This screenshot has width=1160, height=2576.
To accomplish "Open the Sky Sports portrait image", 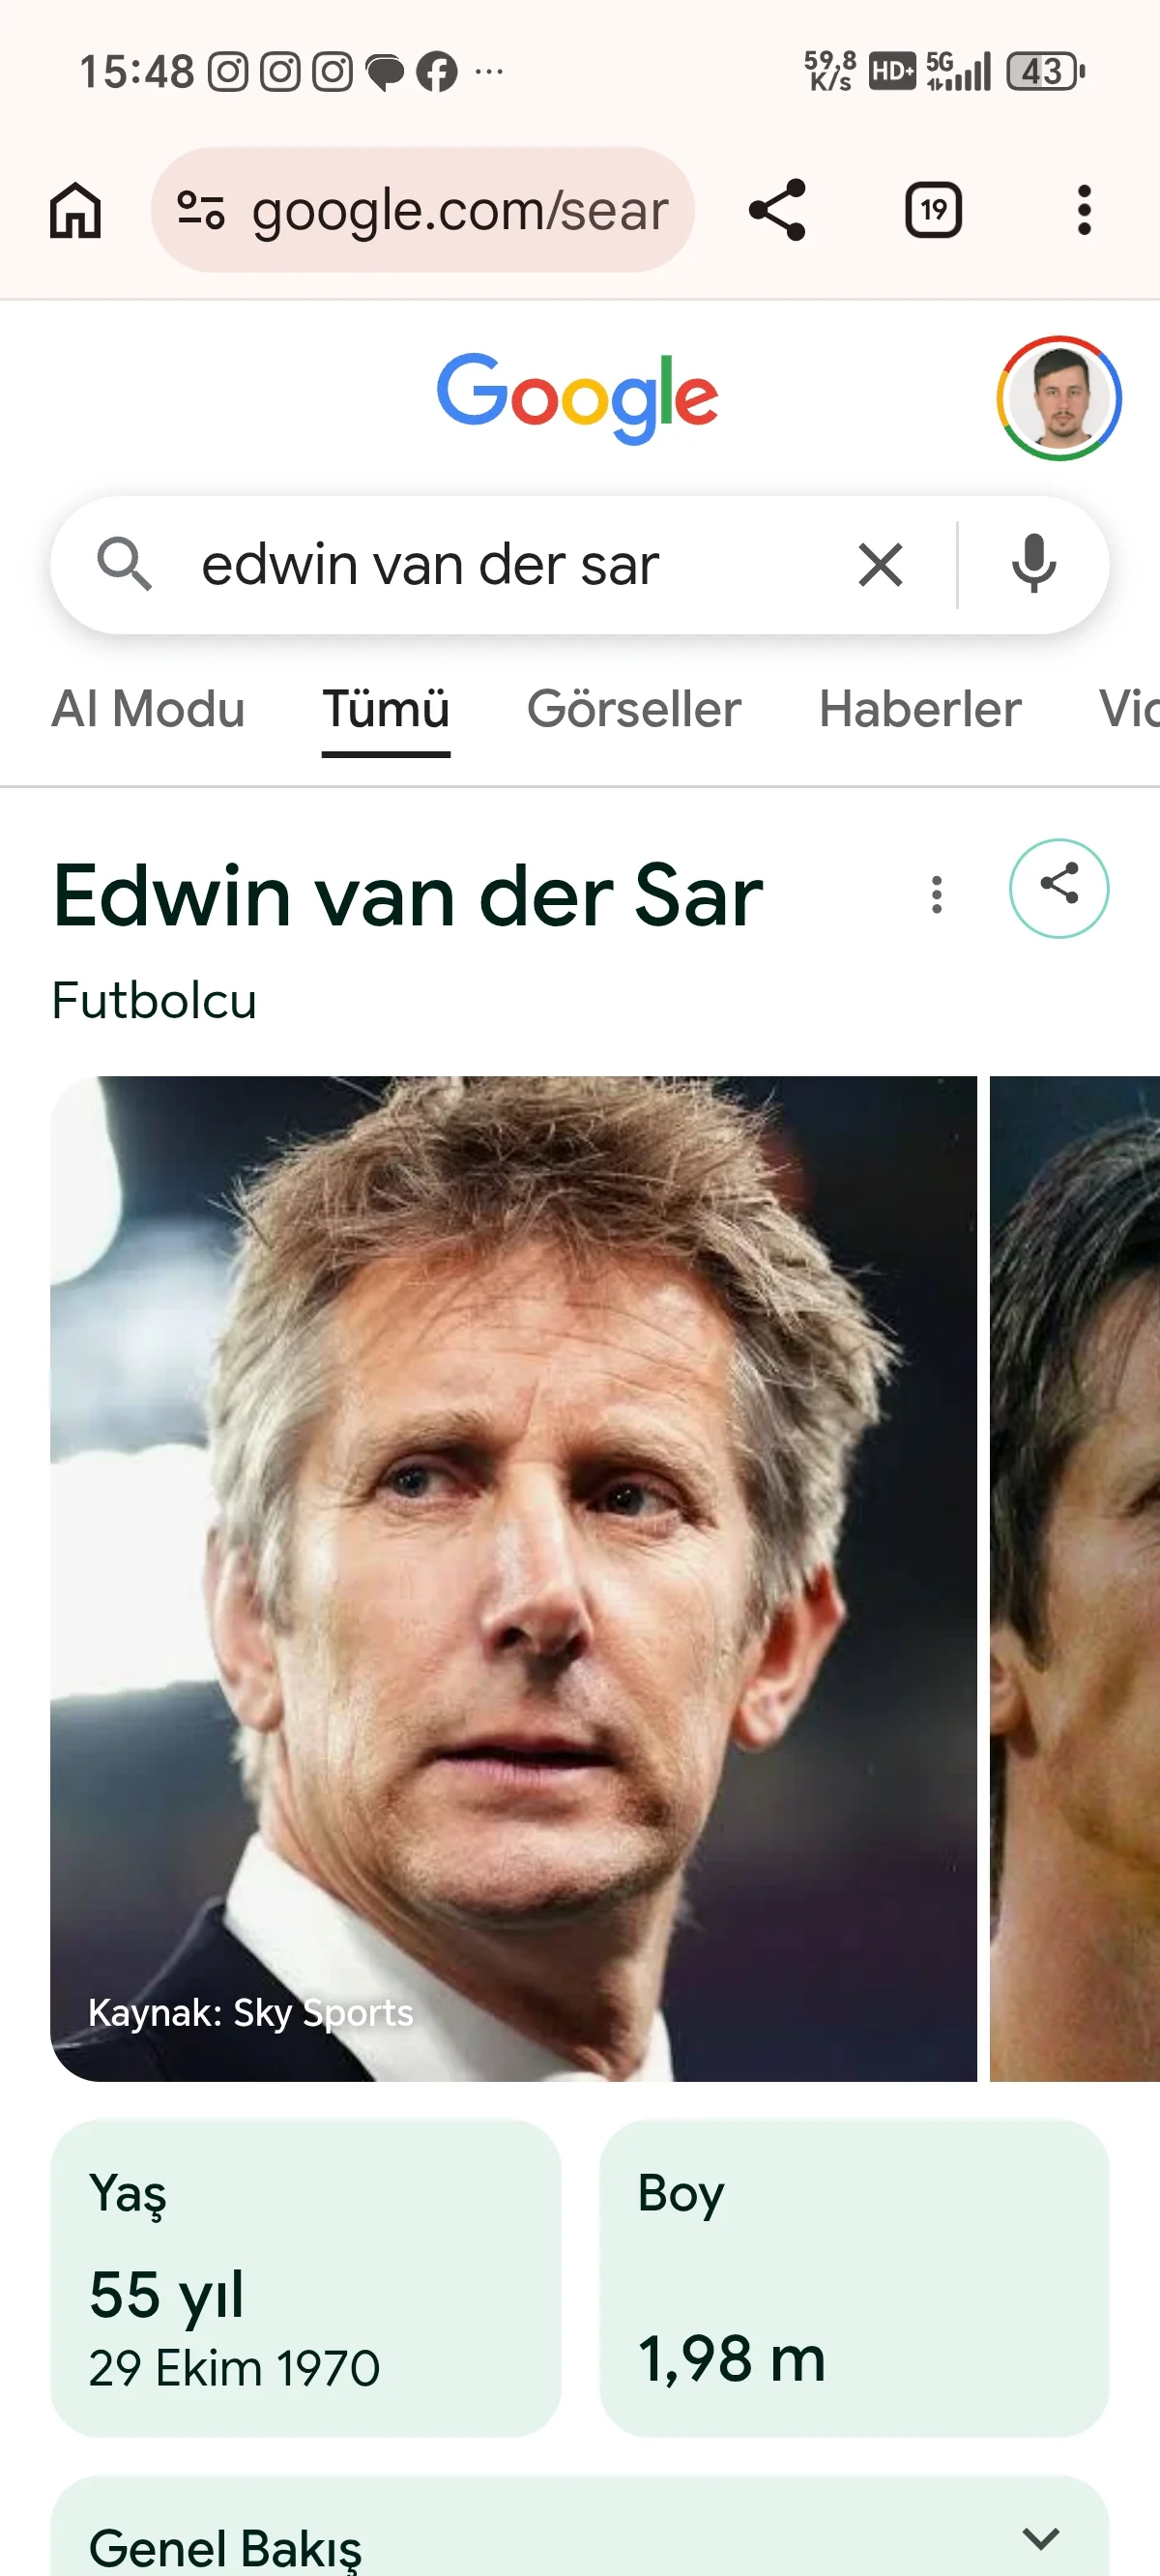I will (x=513, y=1579).
